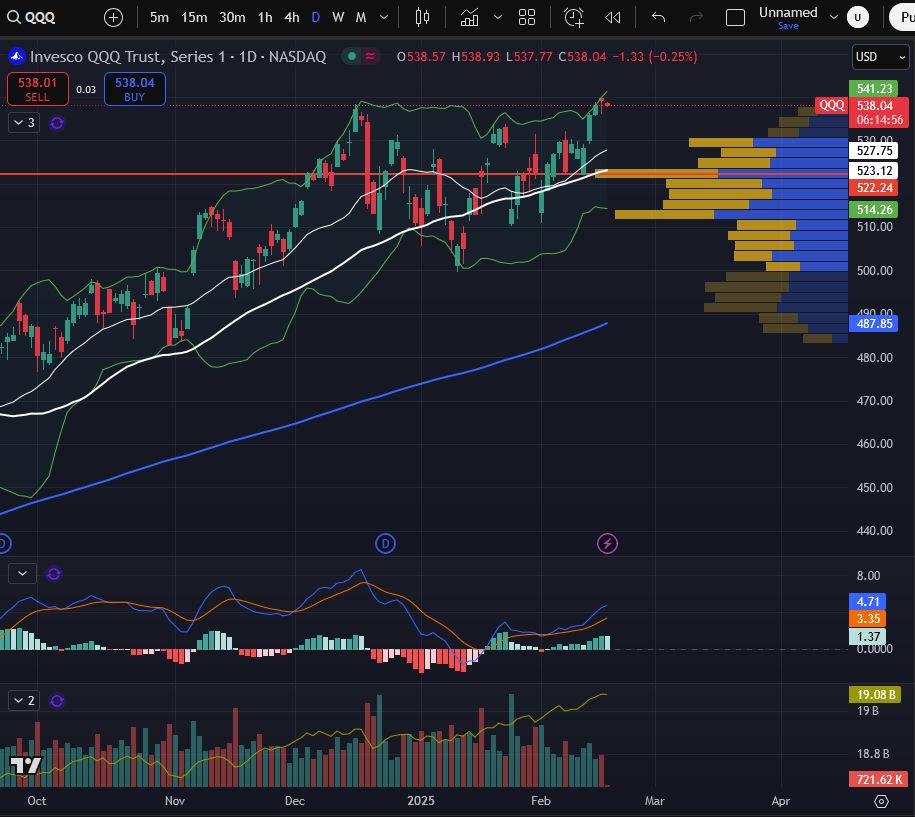Viewport: 915px width, 817px height.
Task: Open user profile avatar menu
Action: coord(858,18)
